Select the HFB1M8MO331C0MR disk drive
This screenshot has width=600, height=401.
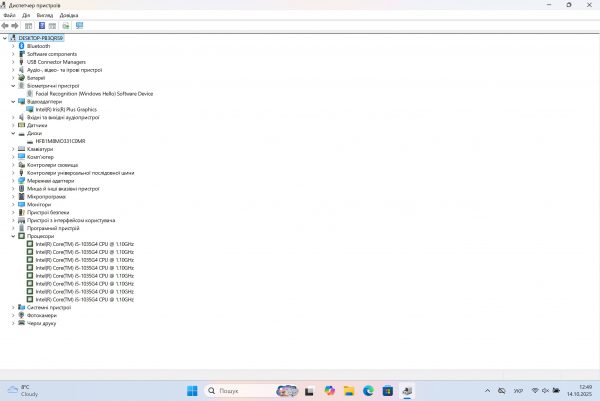[x=60, y=141]
